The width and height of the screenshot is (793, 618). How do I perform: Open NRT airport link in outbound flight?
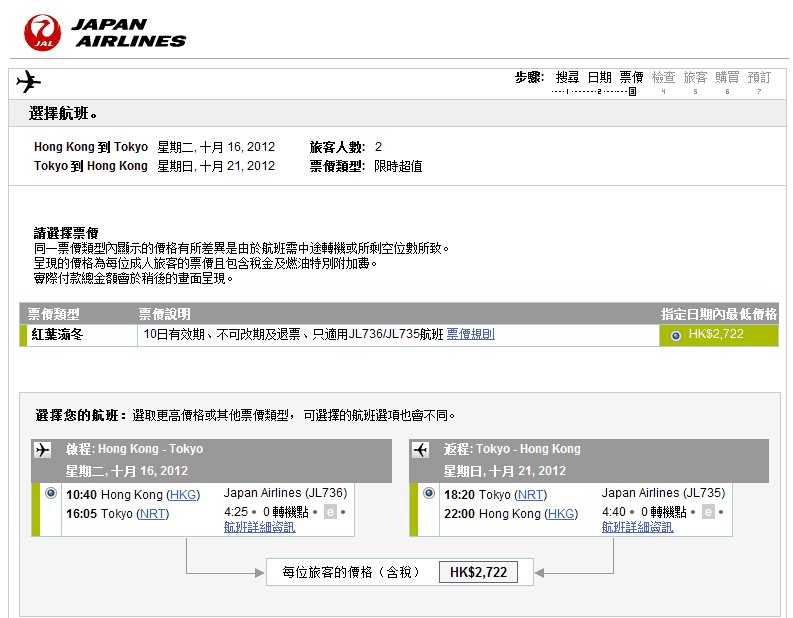(152, 514)
